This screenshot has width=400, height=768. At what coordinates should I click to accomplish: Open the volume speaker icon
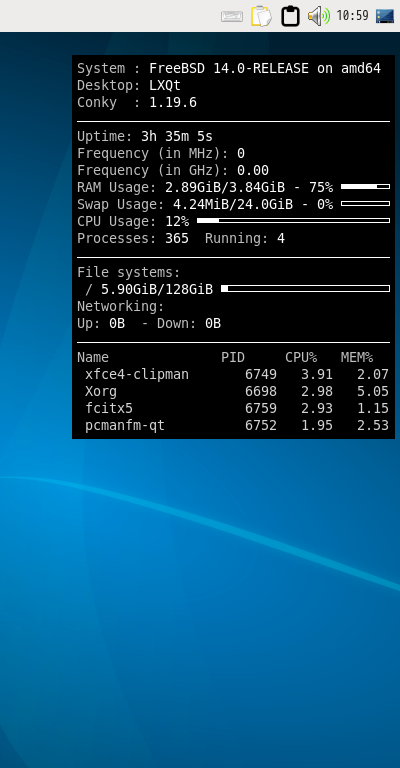pos(318,16)
